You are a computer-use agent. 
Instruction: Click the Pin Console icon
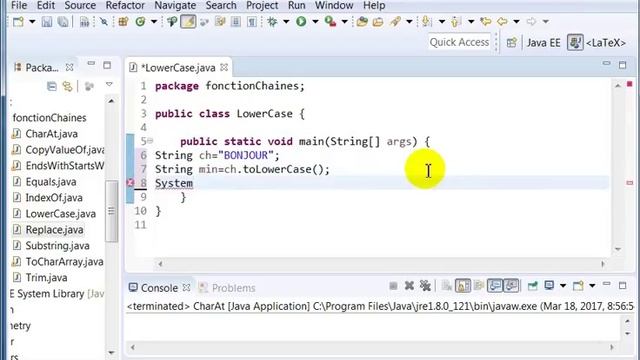(533, 286)
